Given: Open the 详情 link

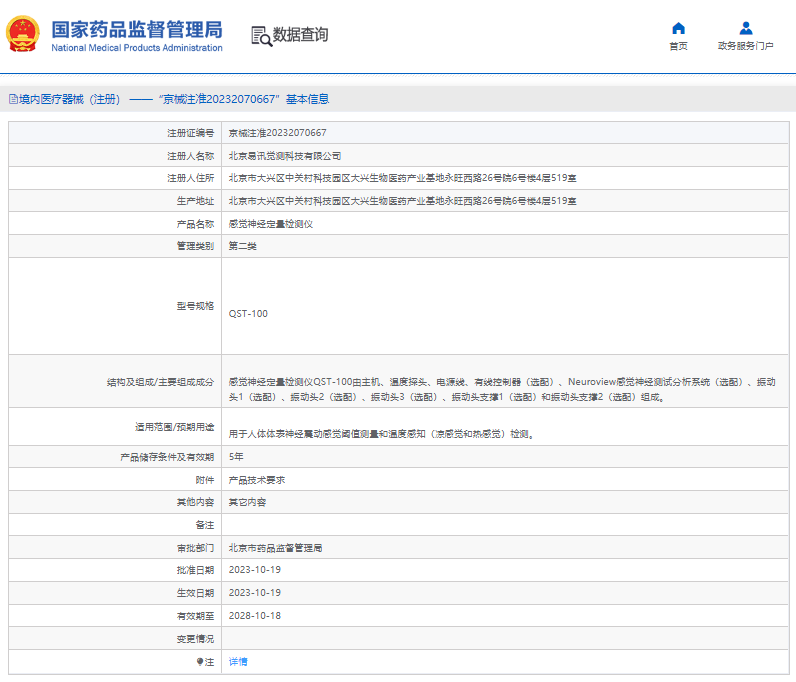Looking at the screenshot, I should (x=238, y=662).
